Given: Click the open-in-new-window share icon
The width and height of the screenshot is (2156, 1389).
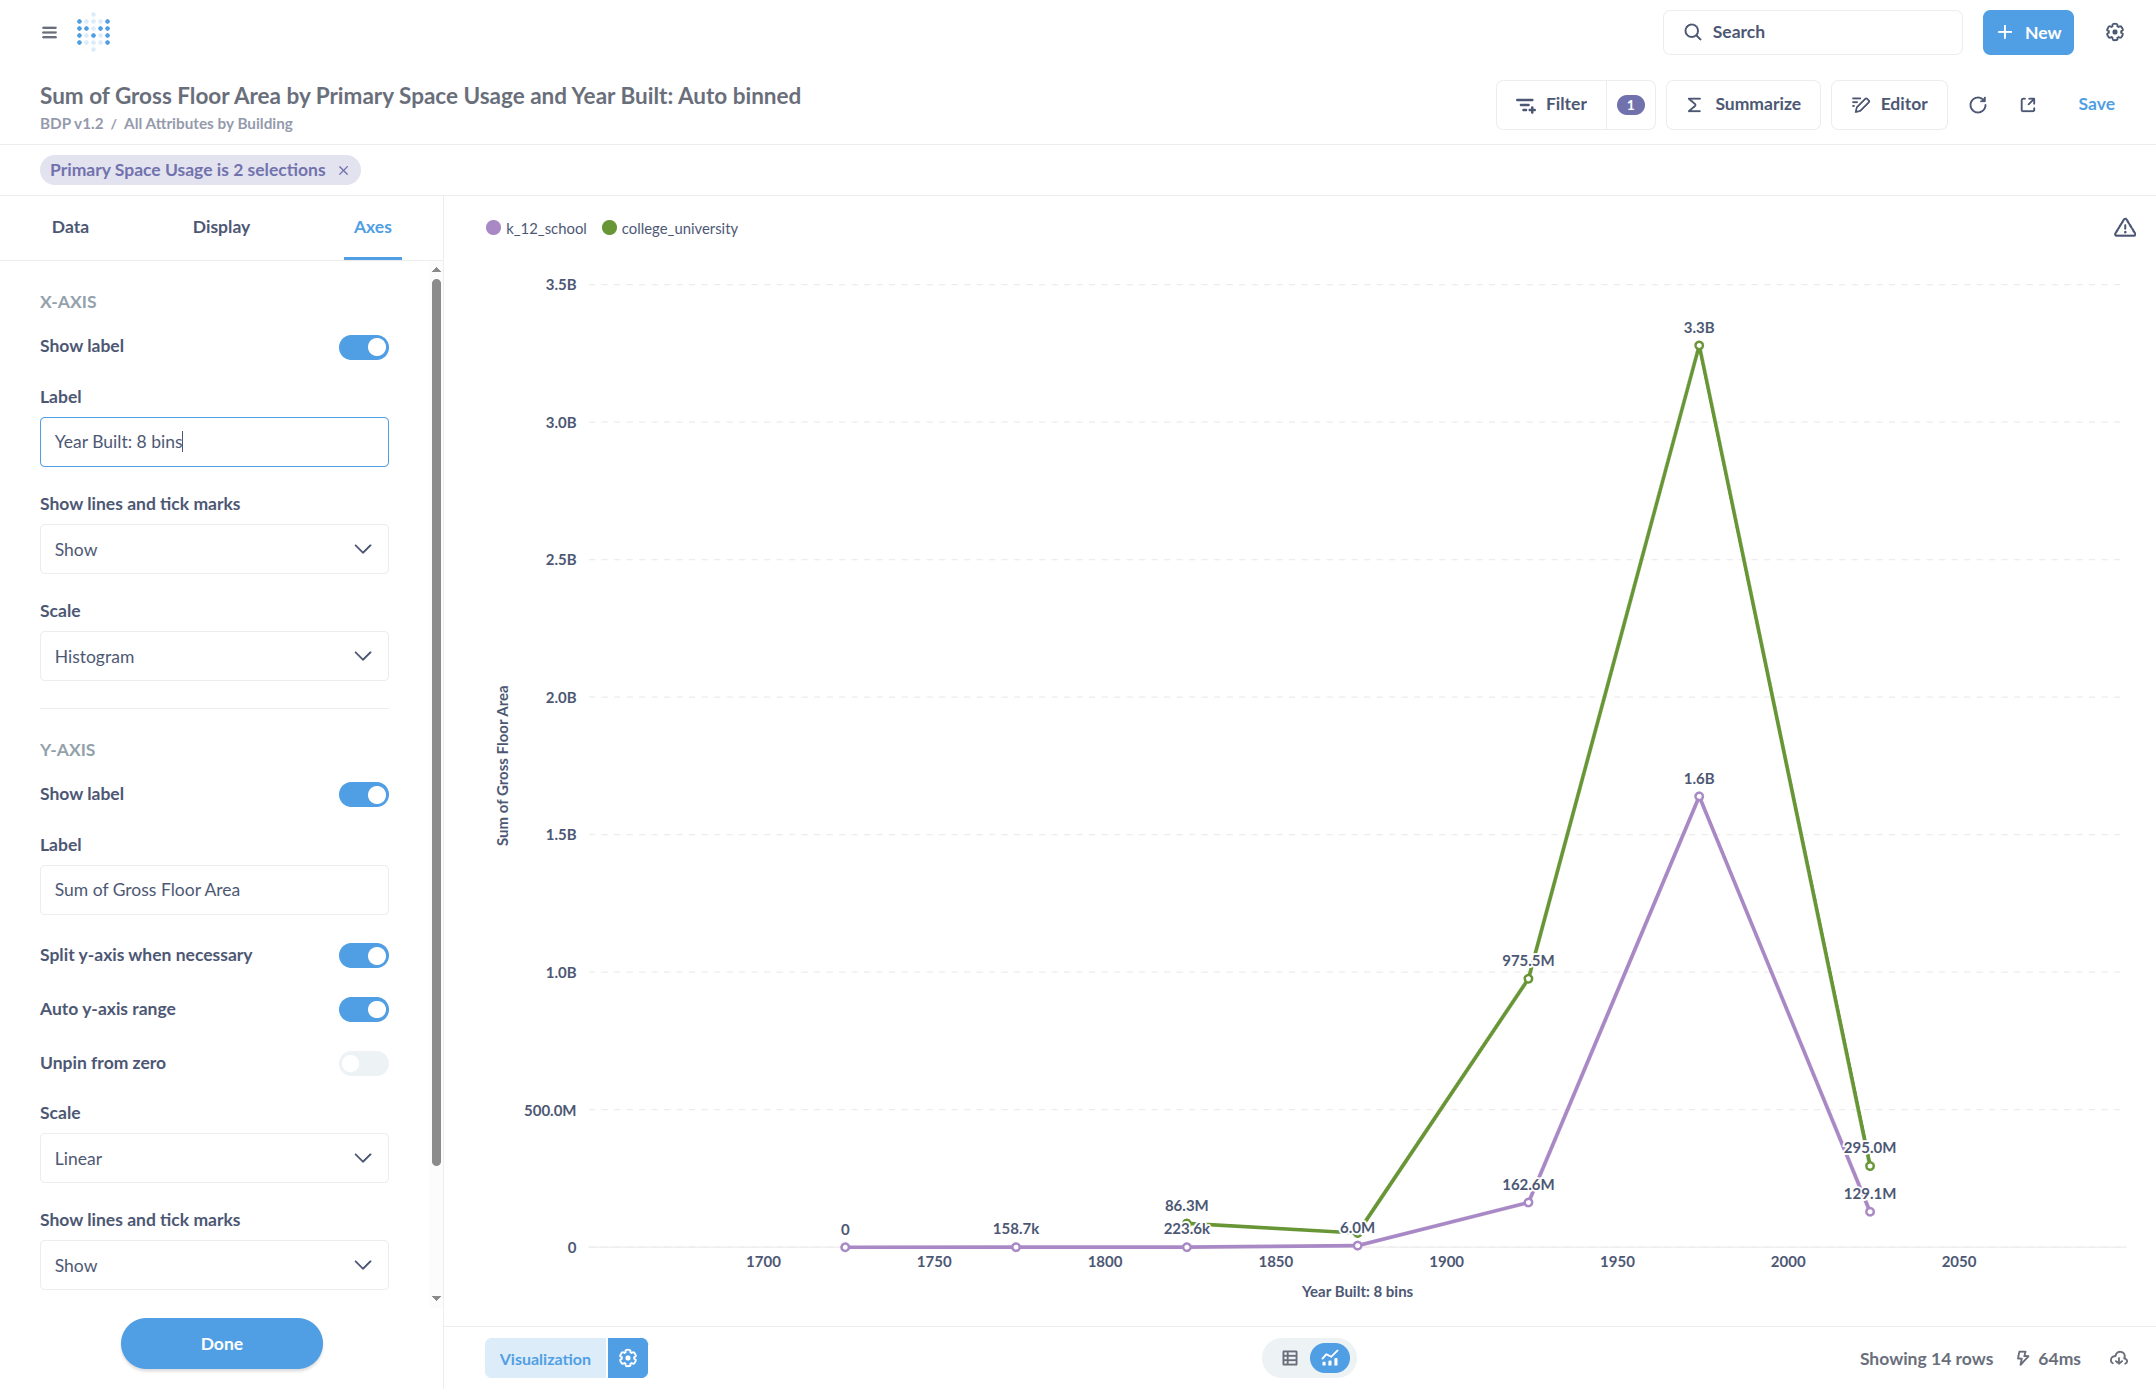Looking at the screenshot, I should coord(2027,105).
